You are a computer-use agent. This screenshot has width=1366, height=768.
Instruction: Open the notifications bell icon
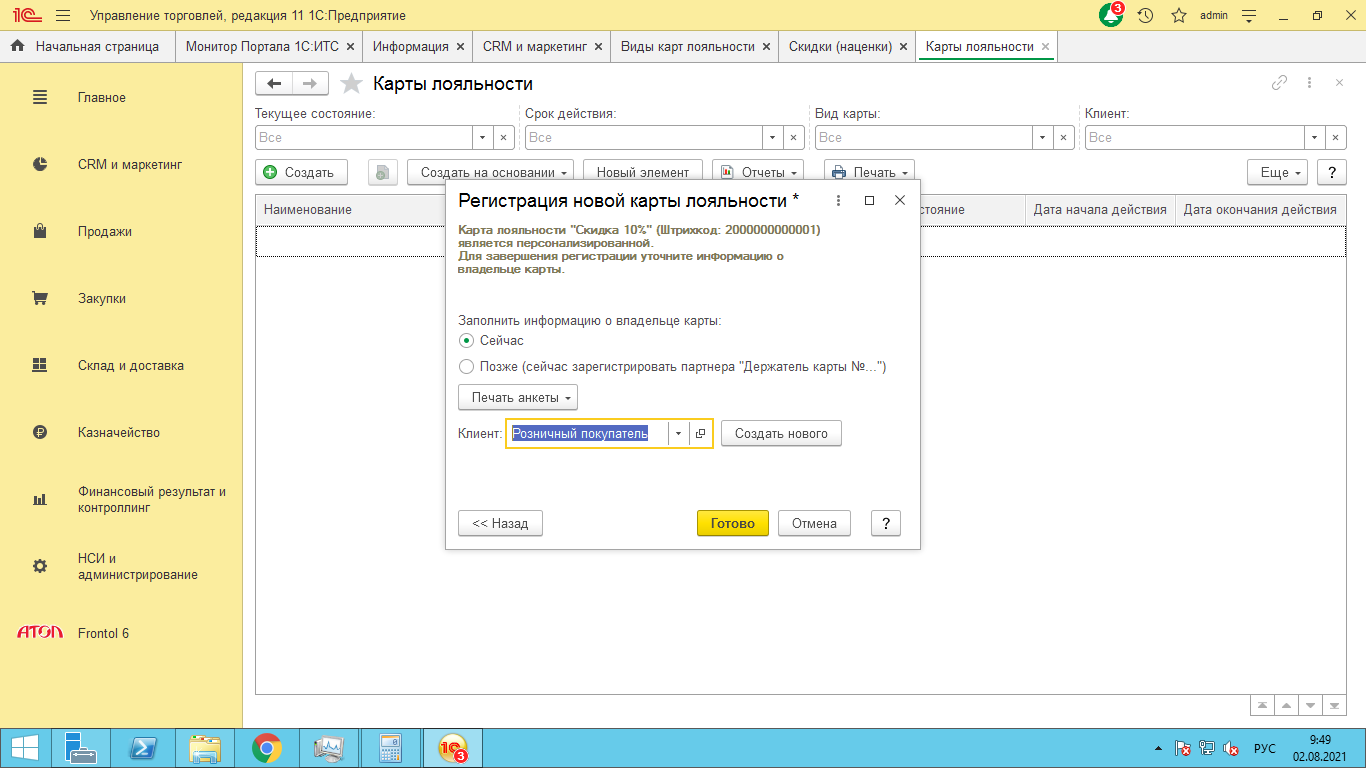pyautogui.click(x=1111, y=15)
